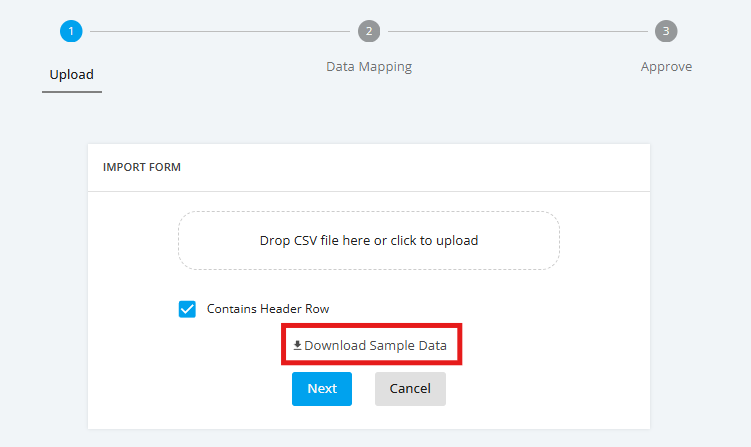Click the download arrow icon

(297, 345)
